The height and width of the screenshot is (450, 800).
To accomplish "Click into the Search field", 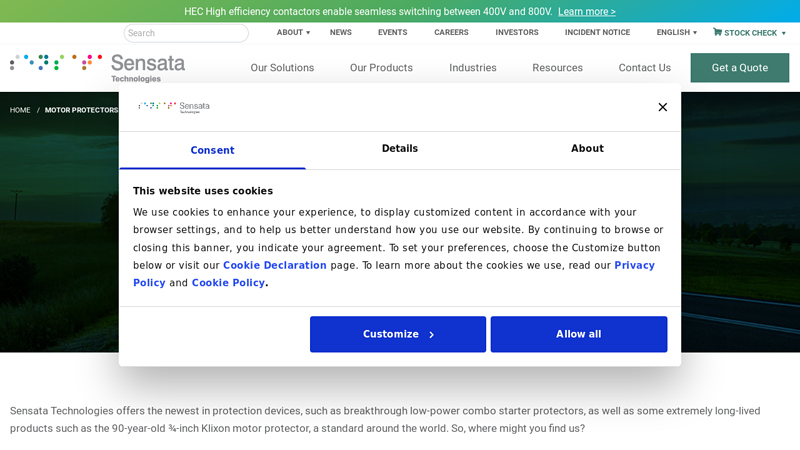I will [186, 33].
